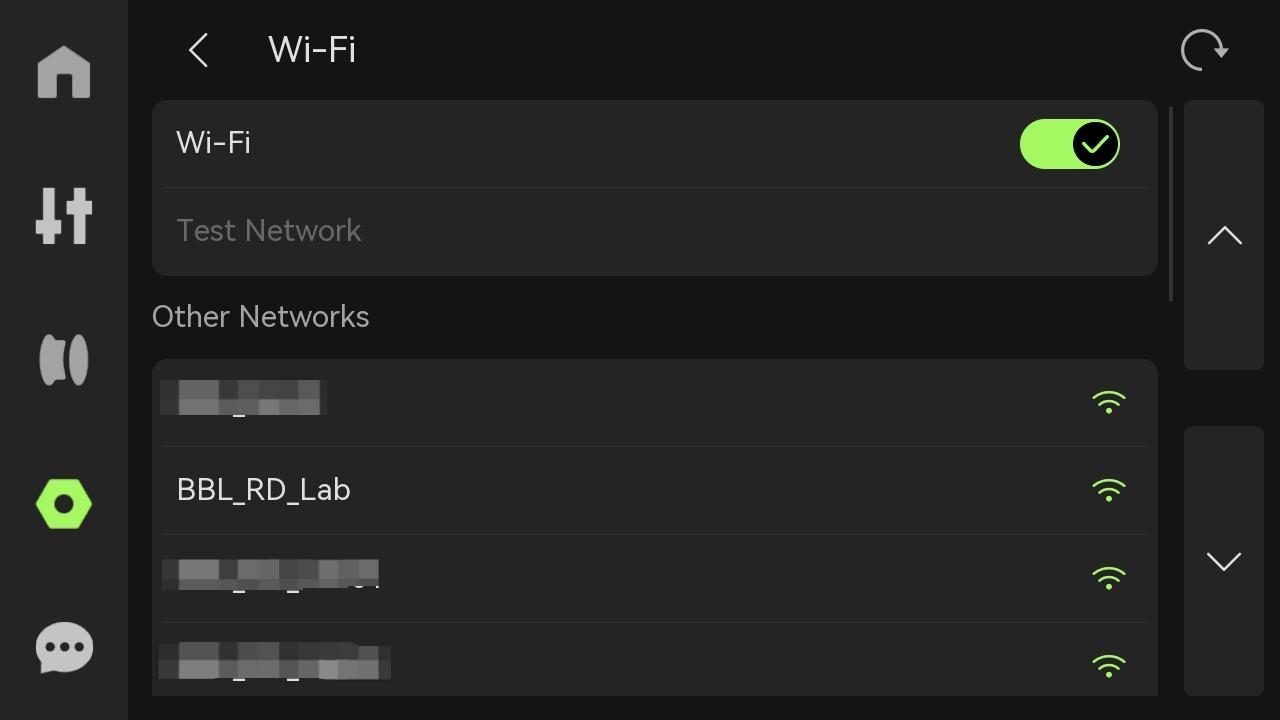Open the Home screen from the sidebar
The image size is (1280, 720).
[x=64, y=72]
